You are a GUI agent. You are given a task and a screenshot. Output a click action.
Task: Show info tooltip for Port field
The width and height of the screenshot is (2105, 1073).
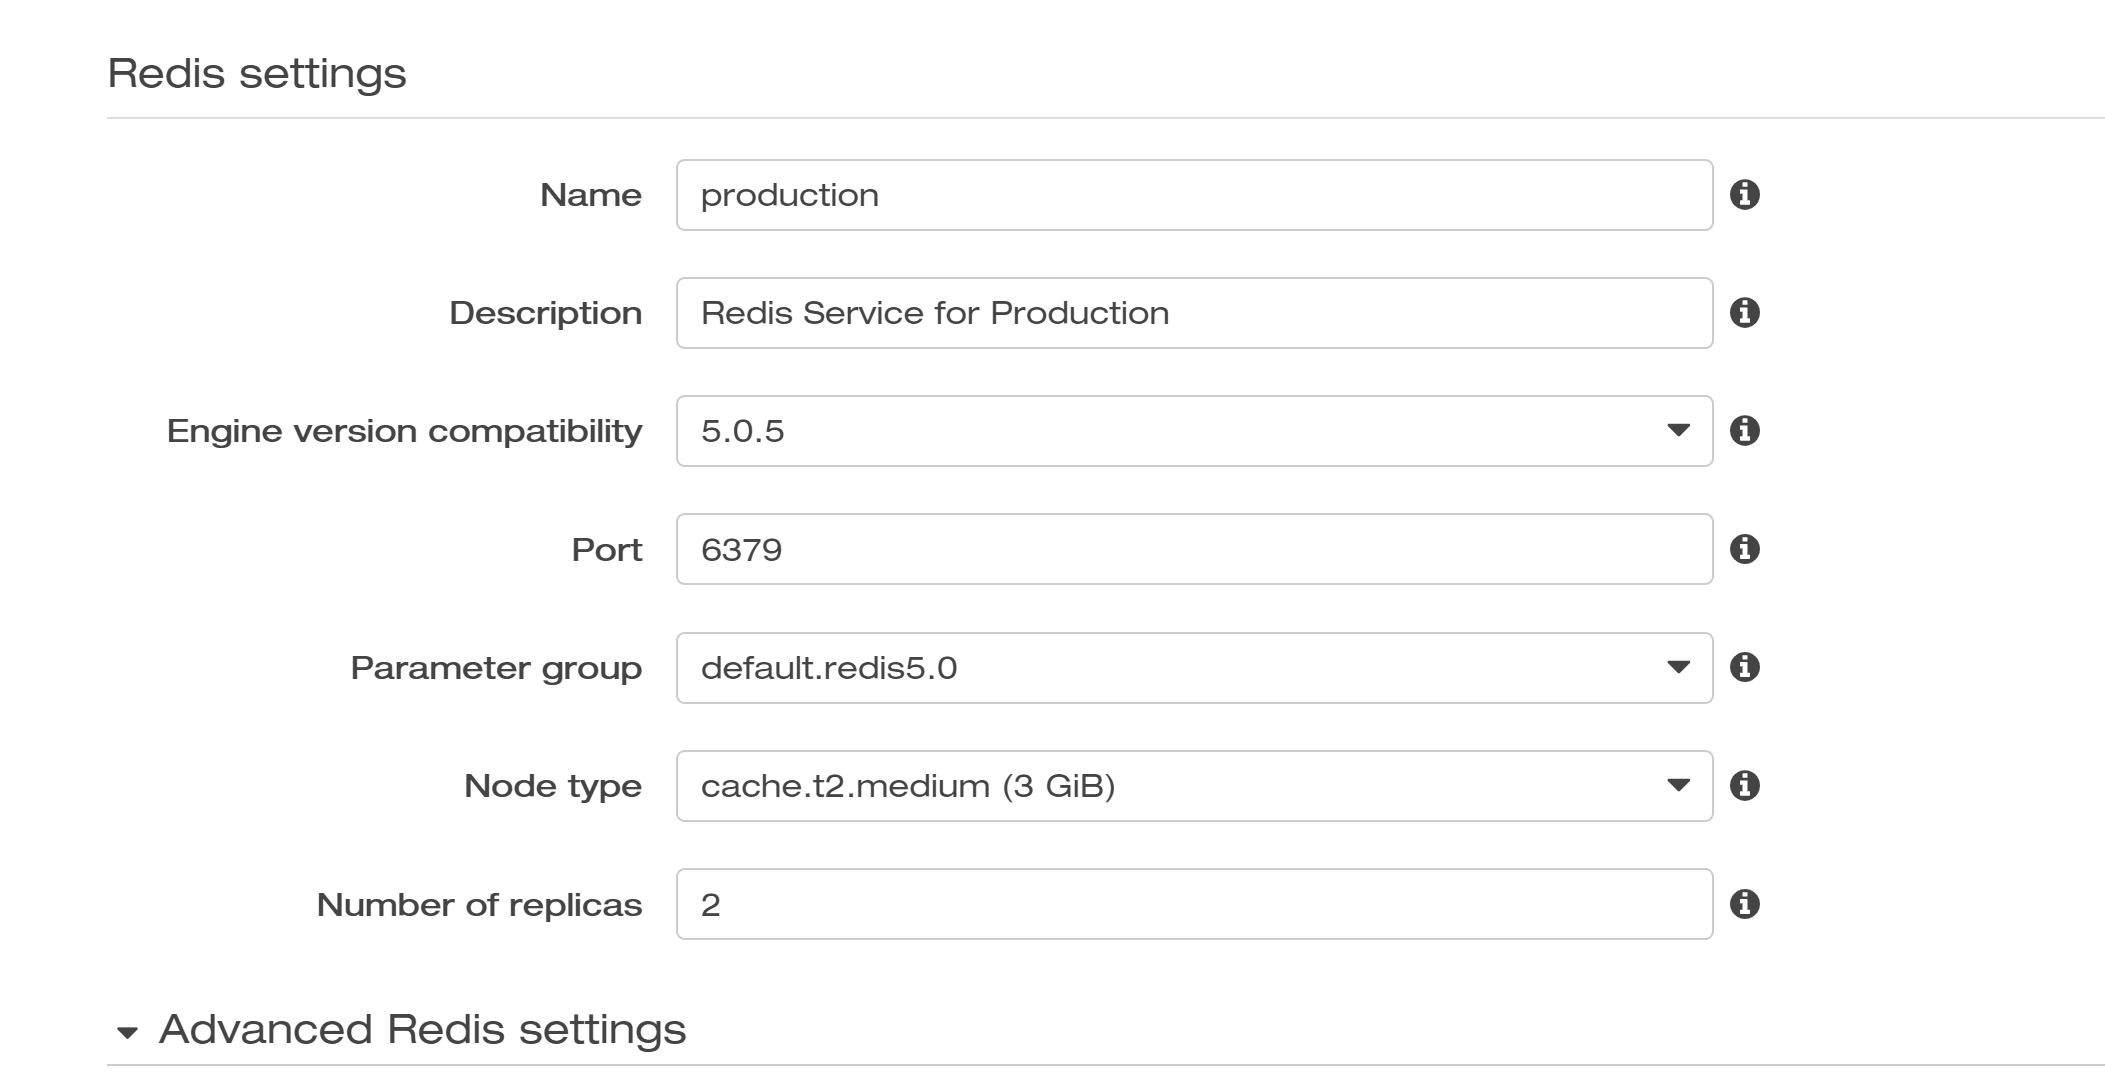tap(1744, 549)
